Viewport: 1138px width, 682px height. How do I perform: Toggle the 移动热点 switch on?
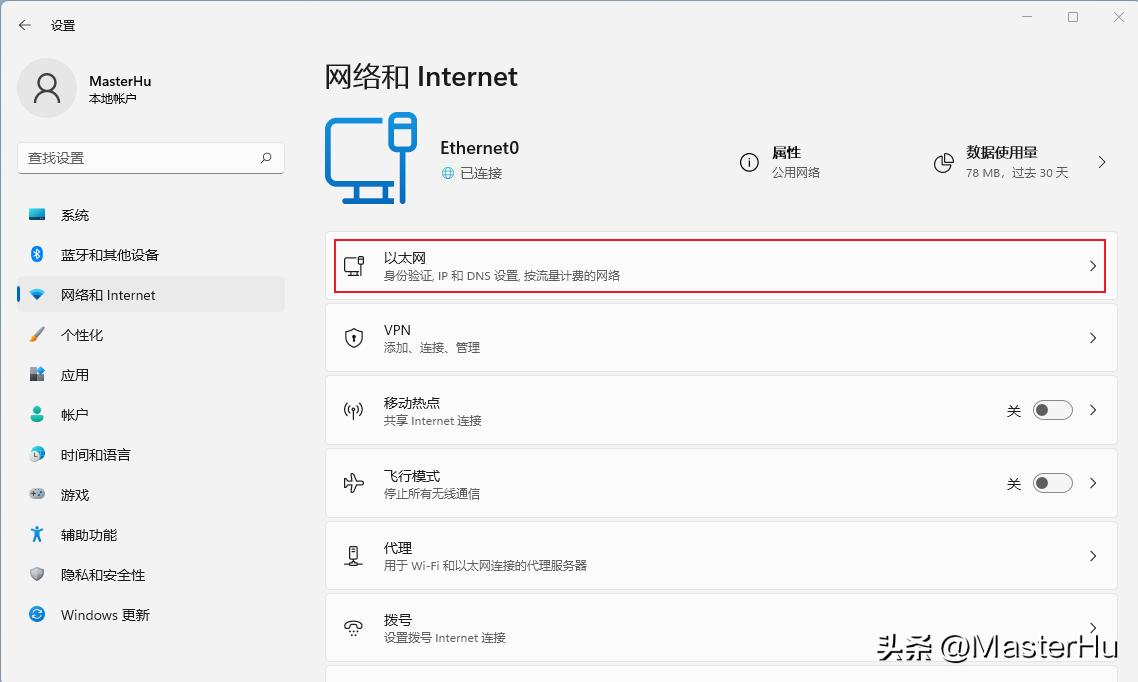(1051, 410)
